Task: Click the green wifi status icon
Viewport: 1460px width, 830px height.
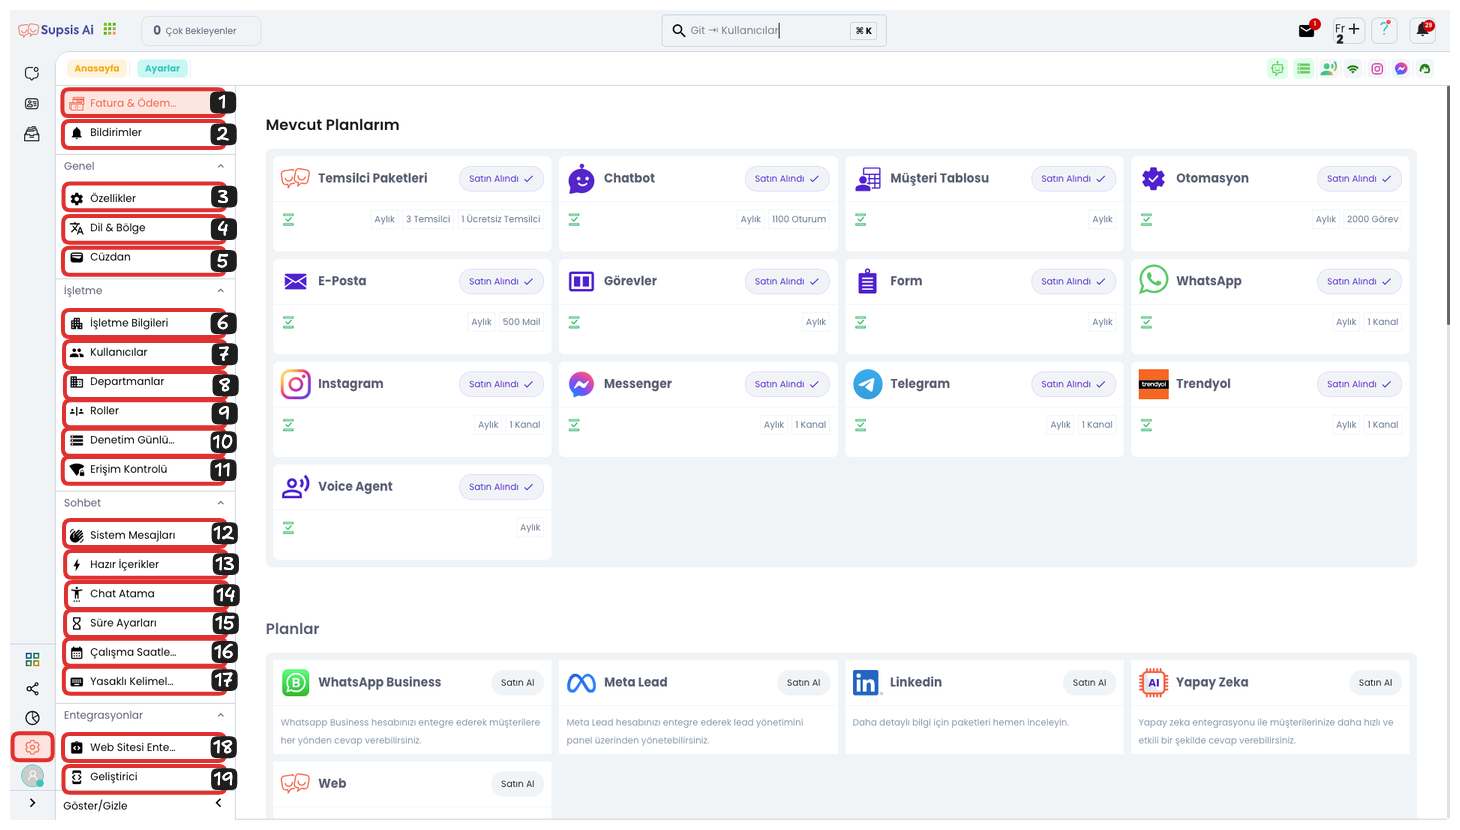Action: (1353, 69)
